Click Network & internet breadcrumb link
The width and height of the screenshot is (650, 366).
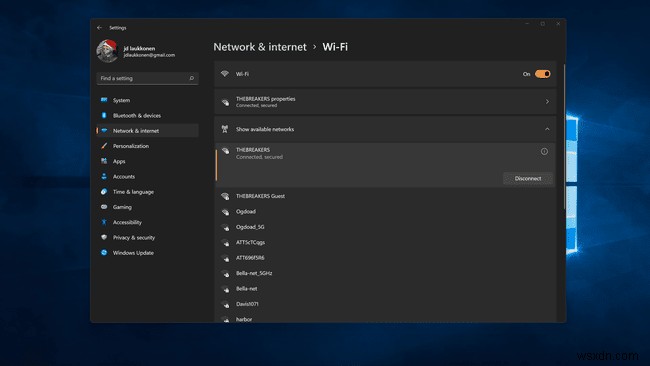pyautogui.click(x=260, y=47)
